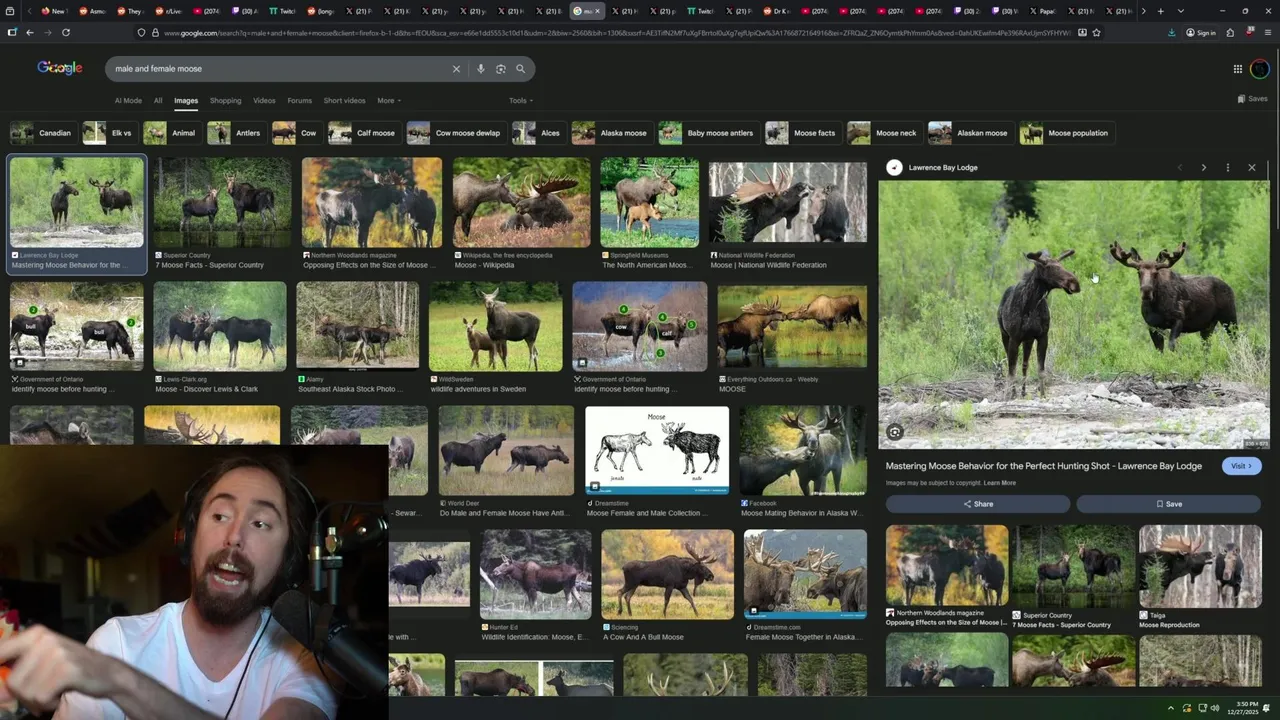
Task: List all tabs dropdown arrow
Action: 1181,11
